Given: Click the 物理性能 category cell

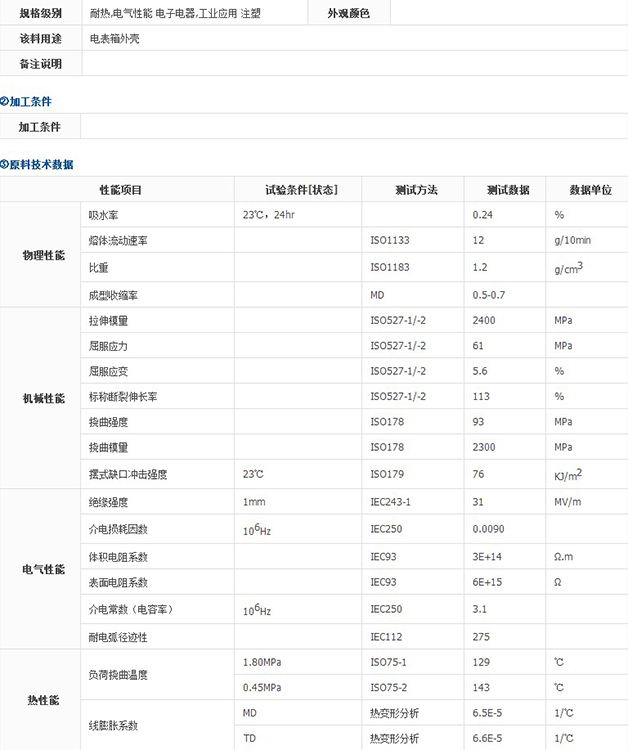Looking at the screenshot, I should 43,255.
